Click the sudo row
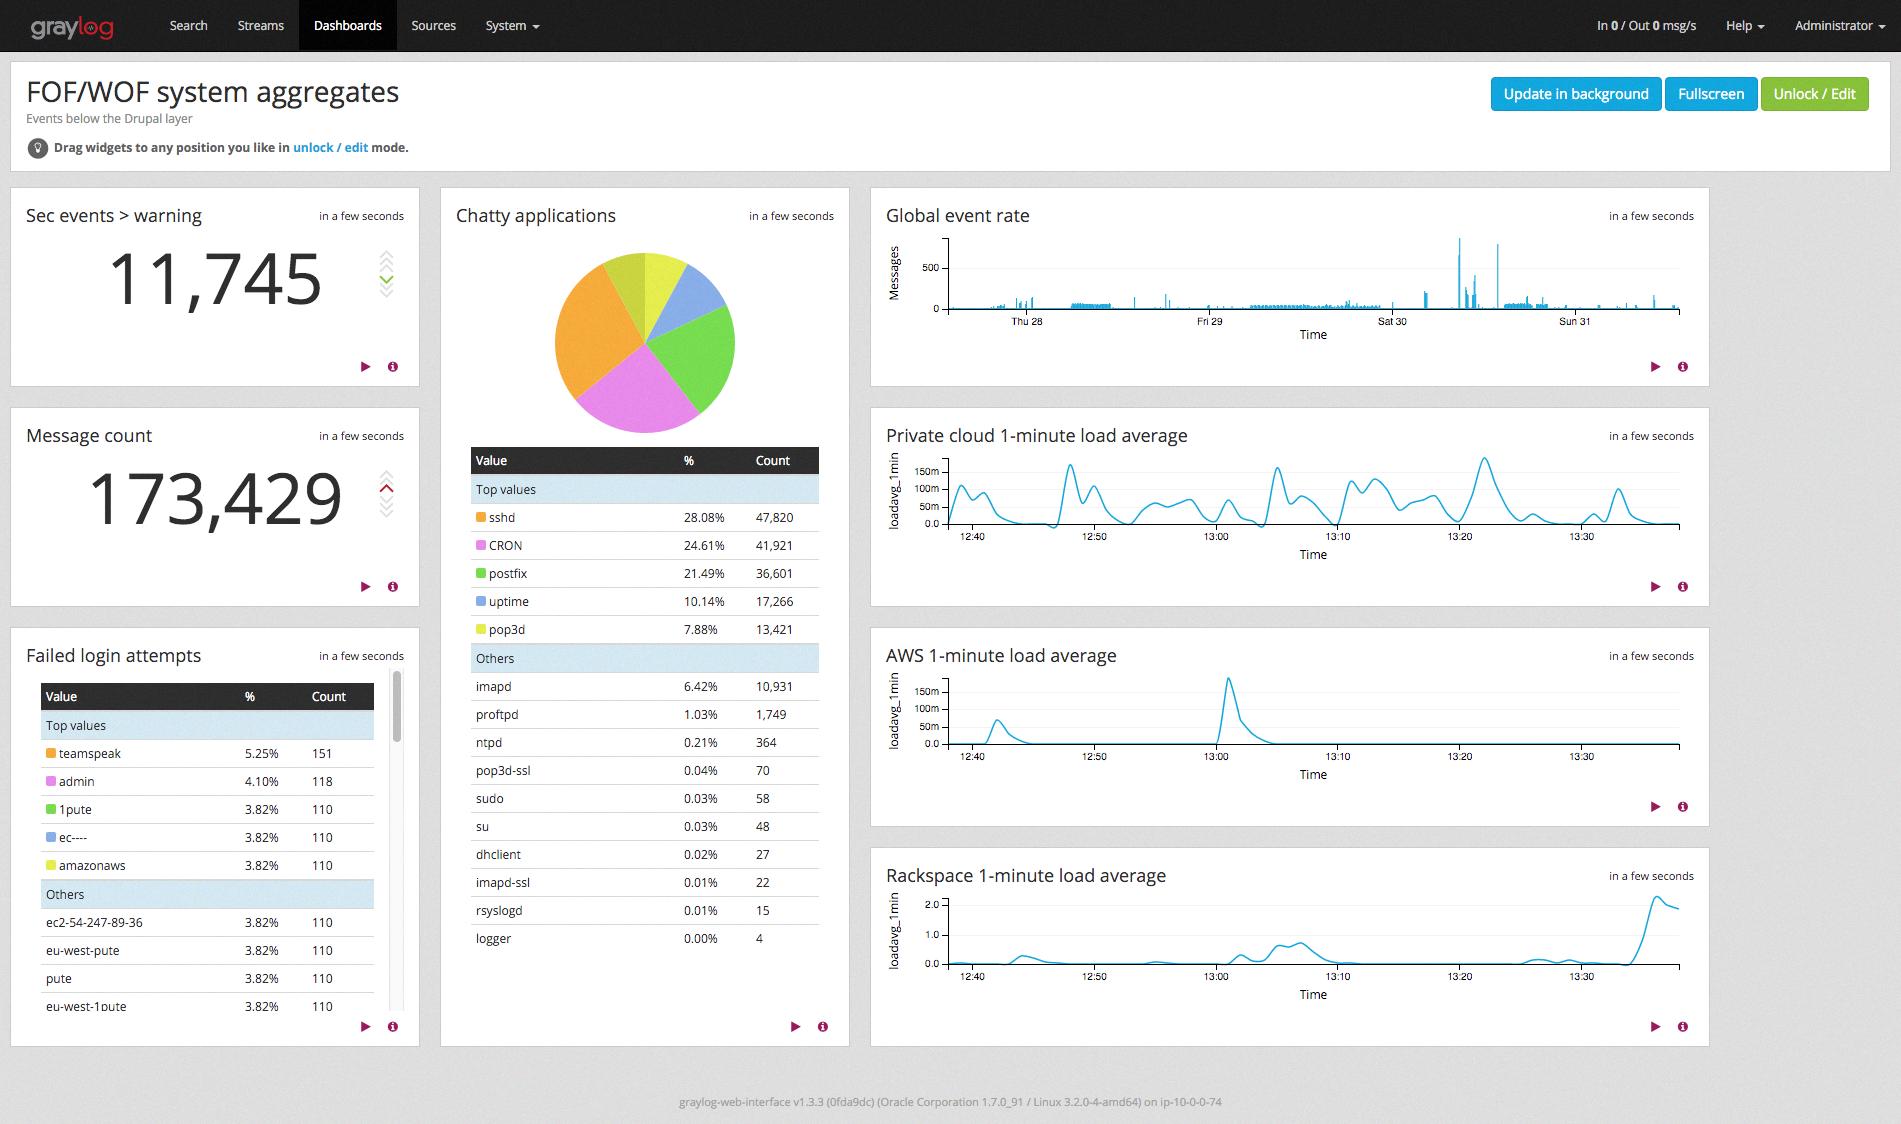Viewport: 1901px width, 1124px height. [x=644, y=799]
